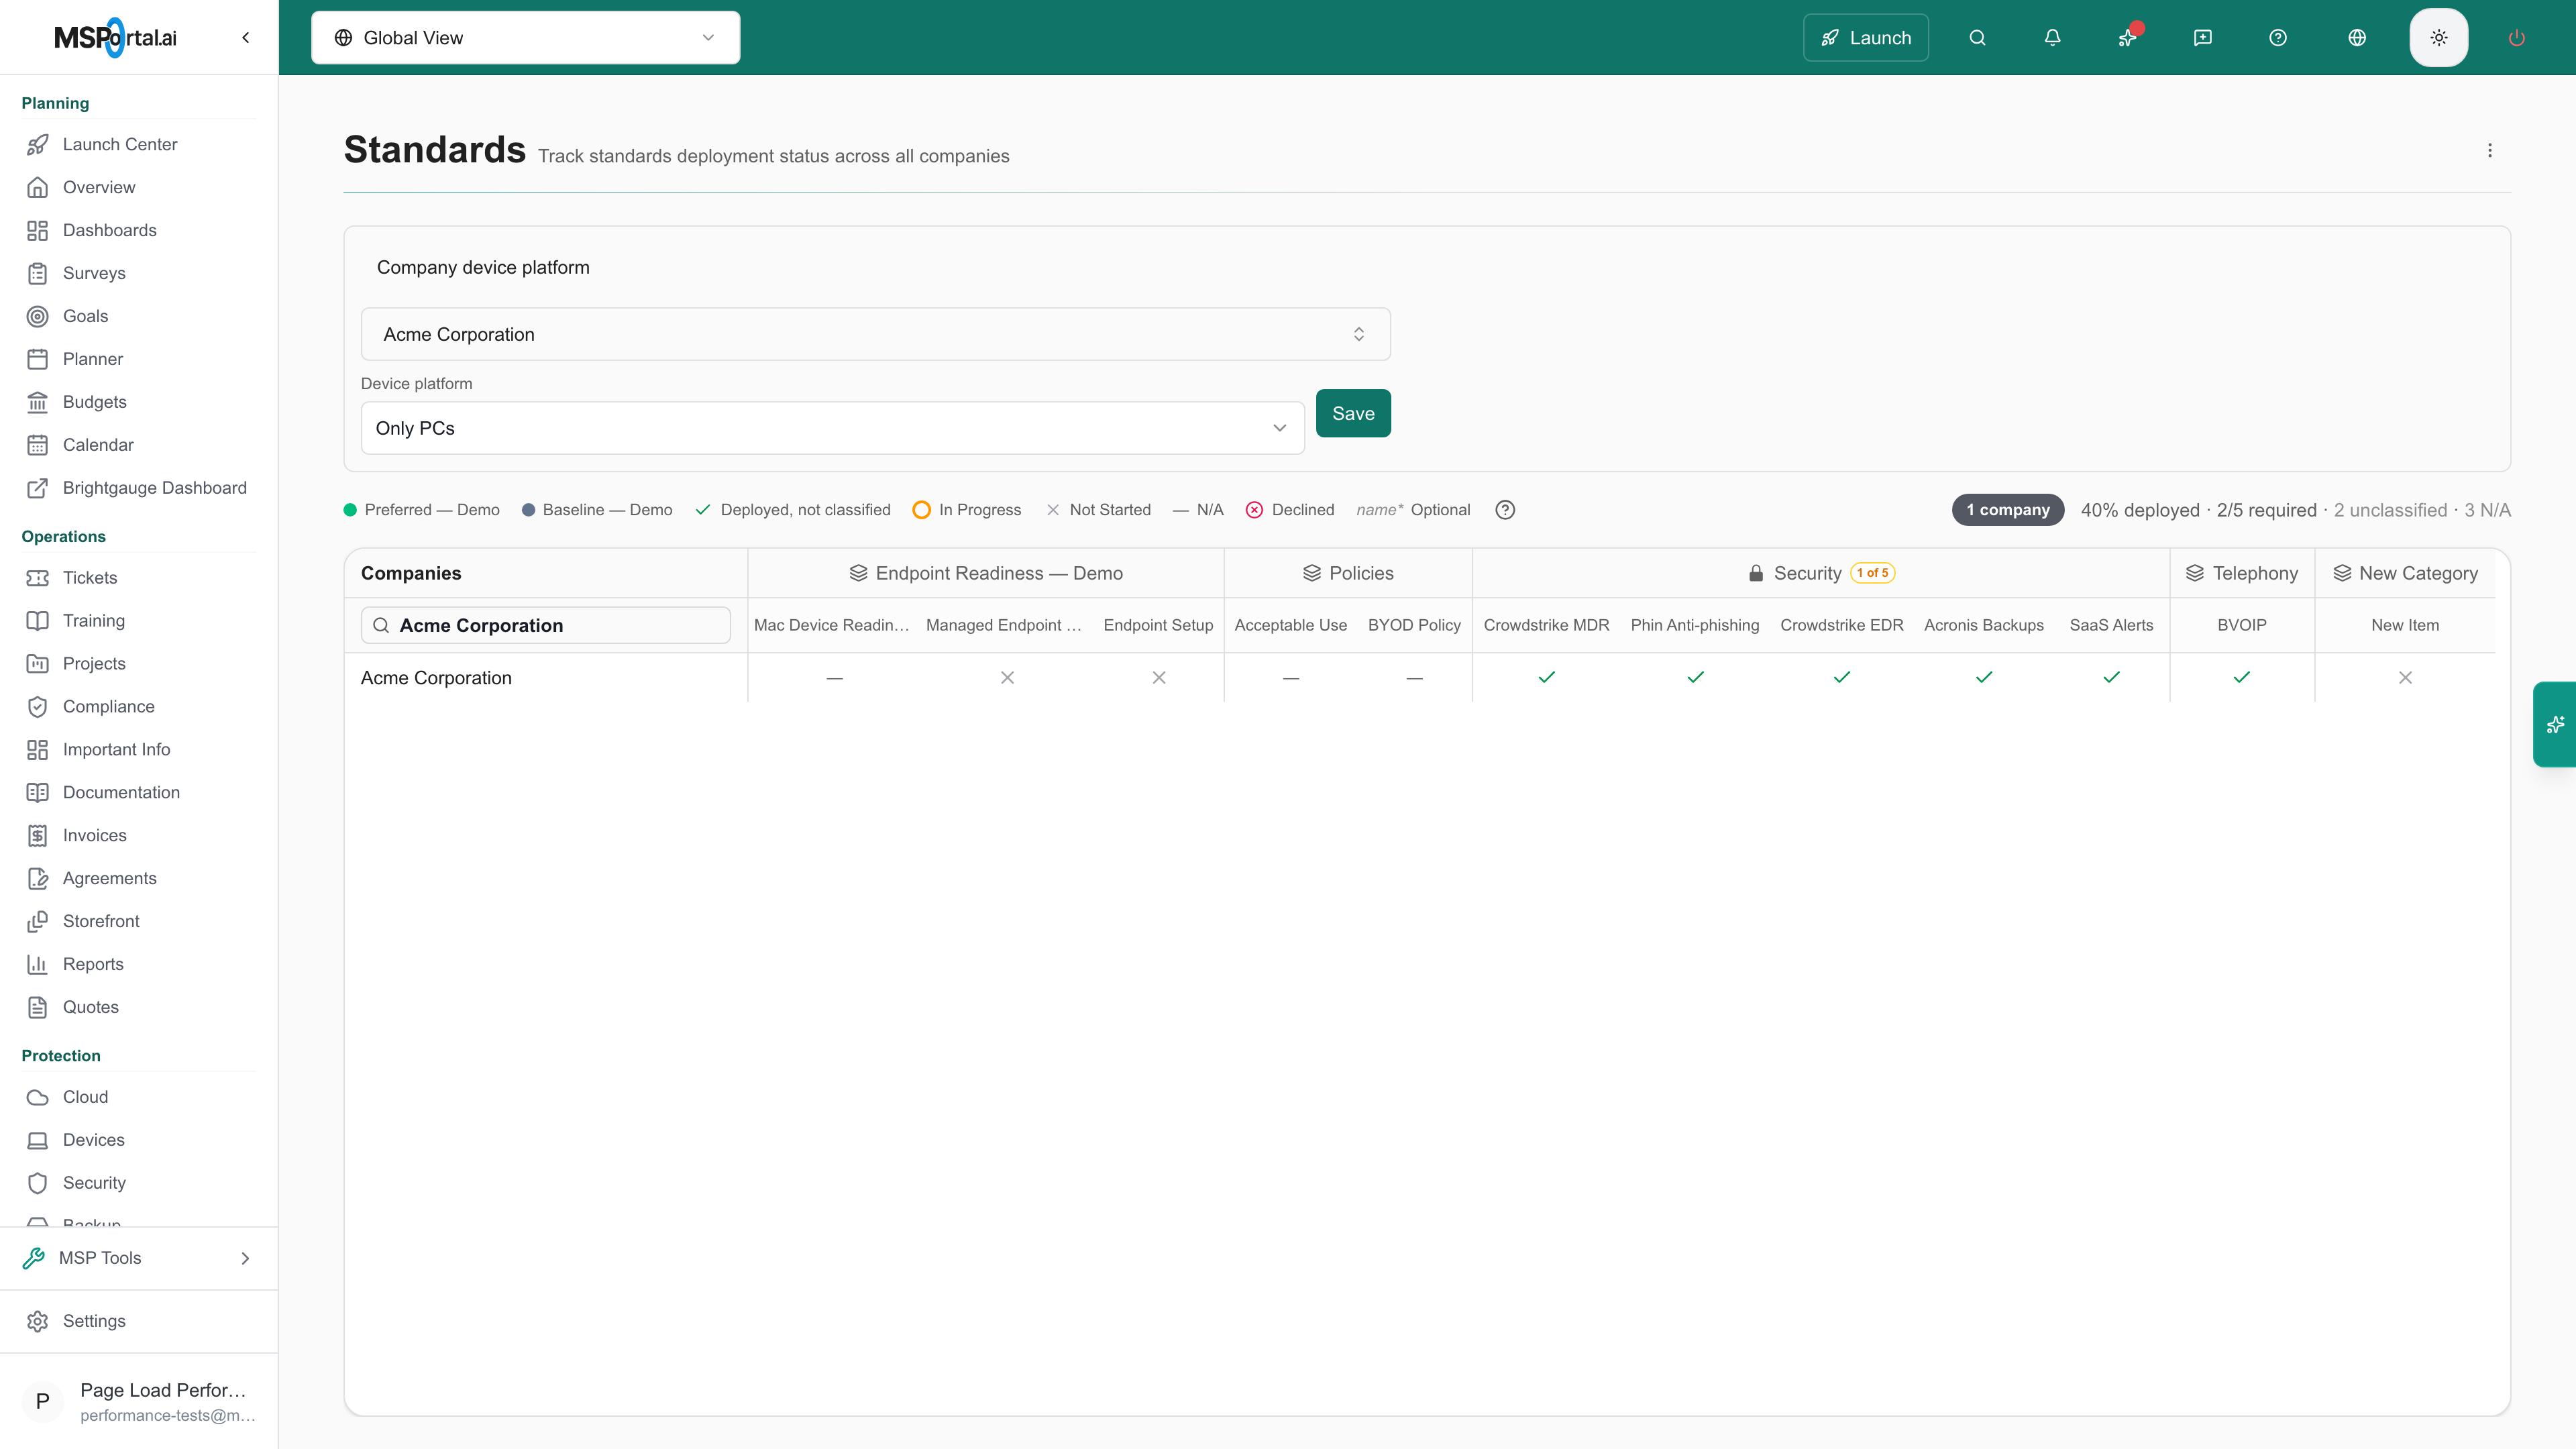2576x1449 pixels.
Task: Click the BYOD Policy N/A dash cell
Action: pos(1414,678)
